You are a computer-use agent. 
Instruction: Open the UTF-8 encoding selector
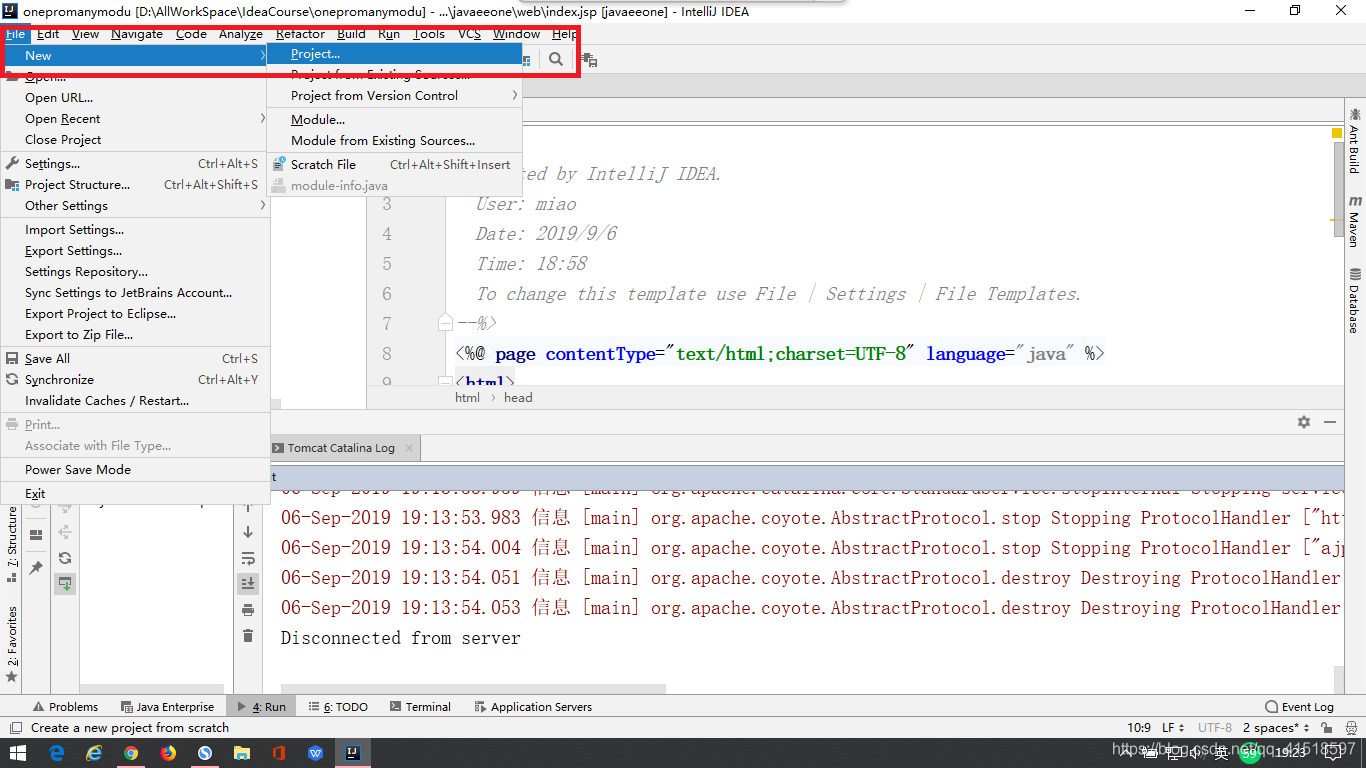[1215, 728]
